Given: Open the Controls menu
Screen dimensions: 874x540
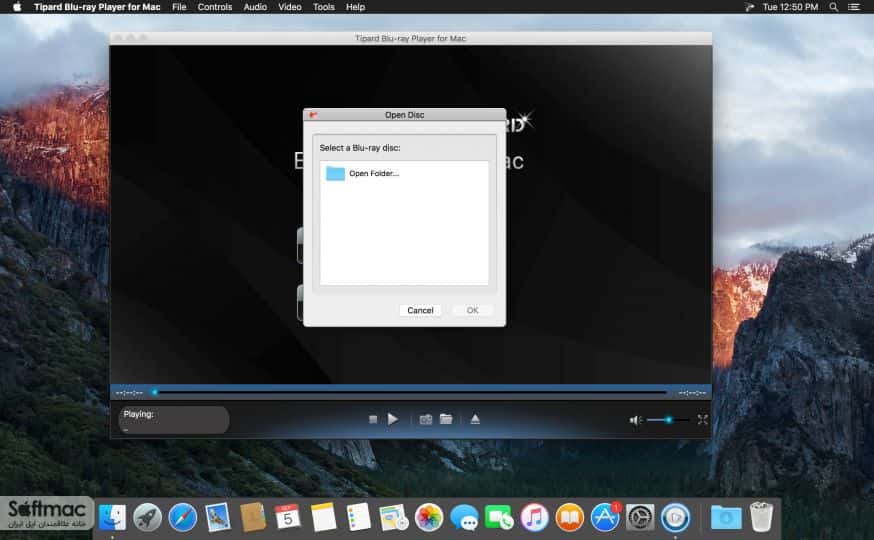Looking at the screenshot, I should [215, 7].
